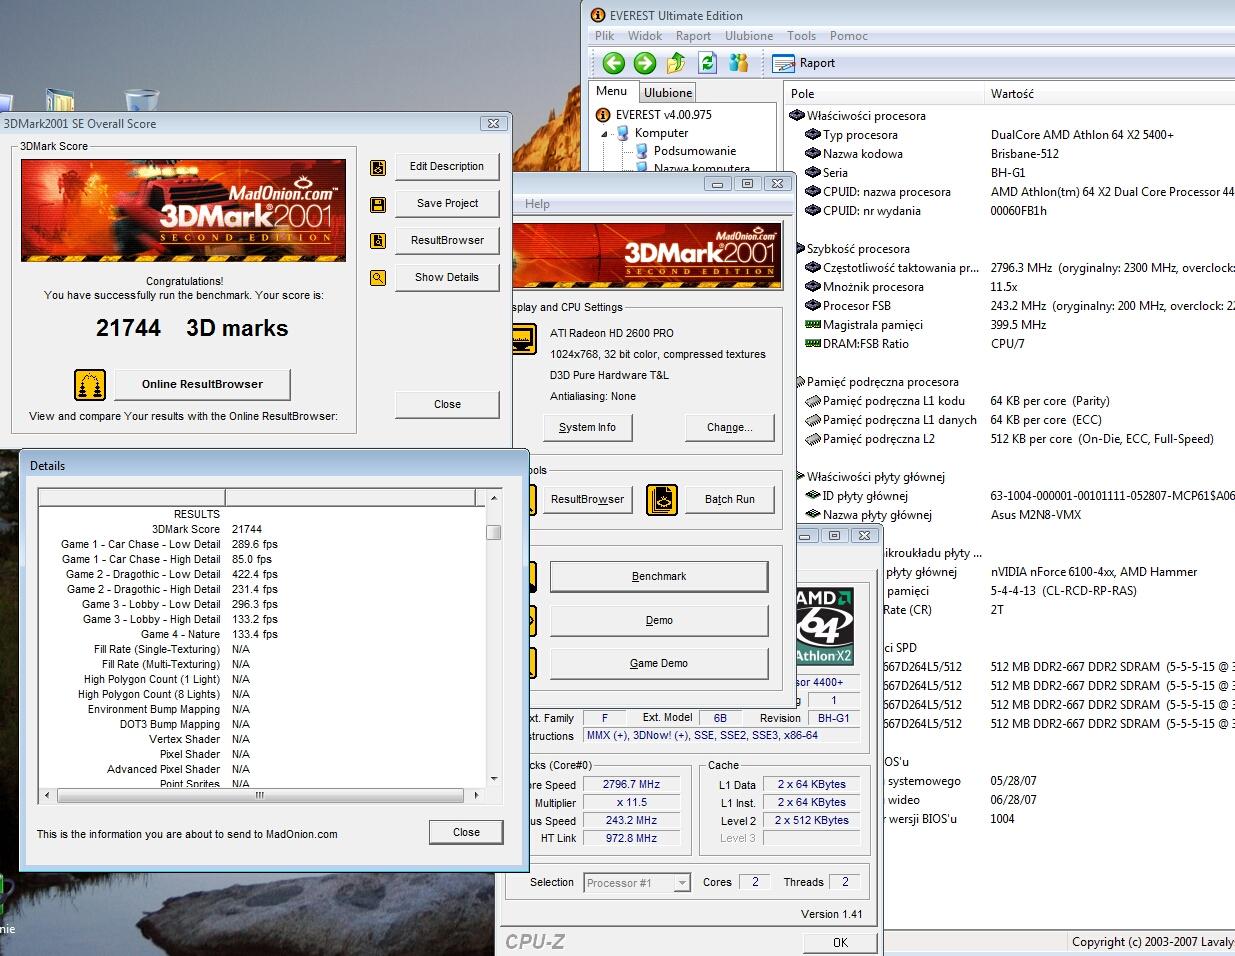1235x956 pixels.
Task: Start the Benchmark in 3DMark2001
Action: click(659, 577)
